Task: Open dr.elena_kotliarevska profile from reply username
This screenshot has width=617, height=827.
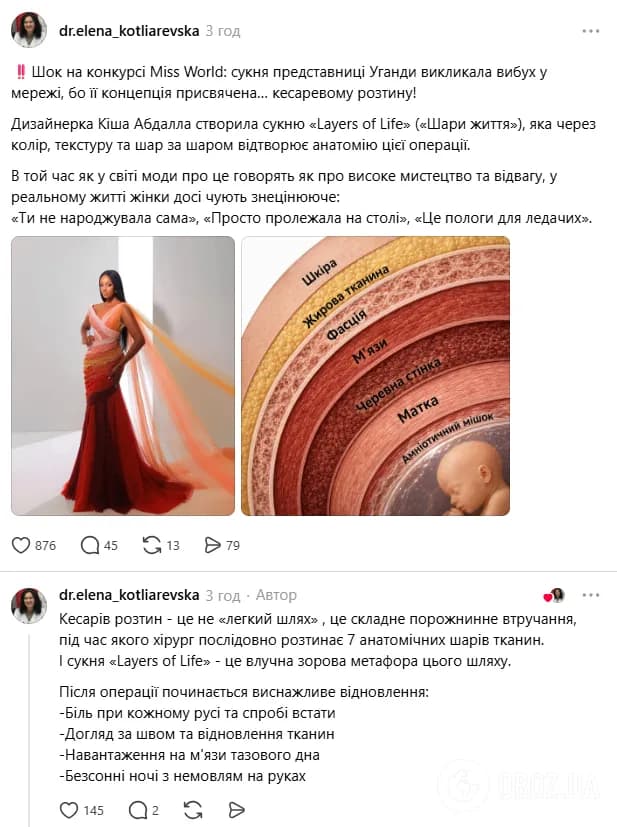Action: (x=129, y=595)
